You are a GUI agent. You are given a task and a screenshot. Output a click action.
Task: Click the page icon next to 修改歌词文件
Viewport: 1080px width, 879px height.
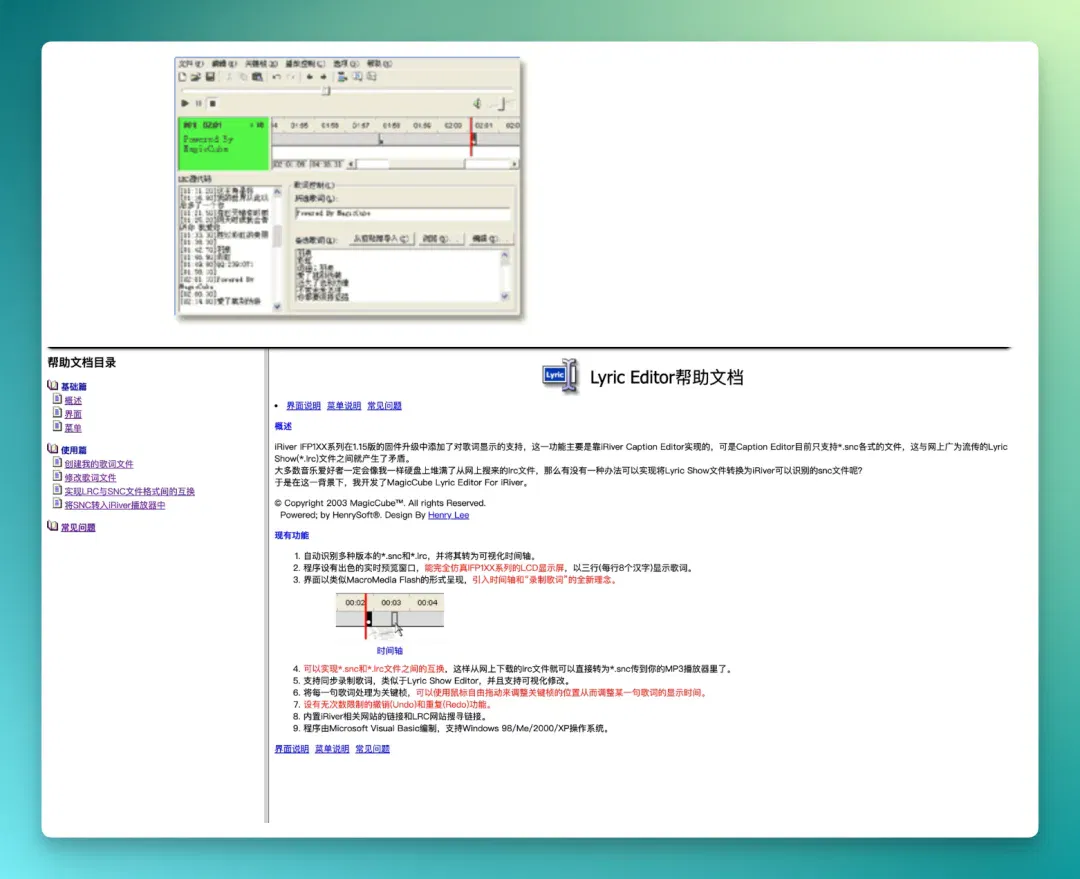click(58, 477)
